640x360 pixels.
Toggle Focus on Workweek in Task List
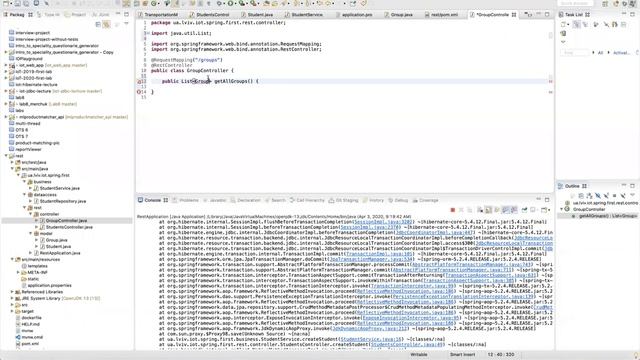tap(596, 24)
